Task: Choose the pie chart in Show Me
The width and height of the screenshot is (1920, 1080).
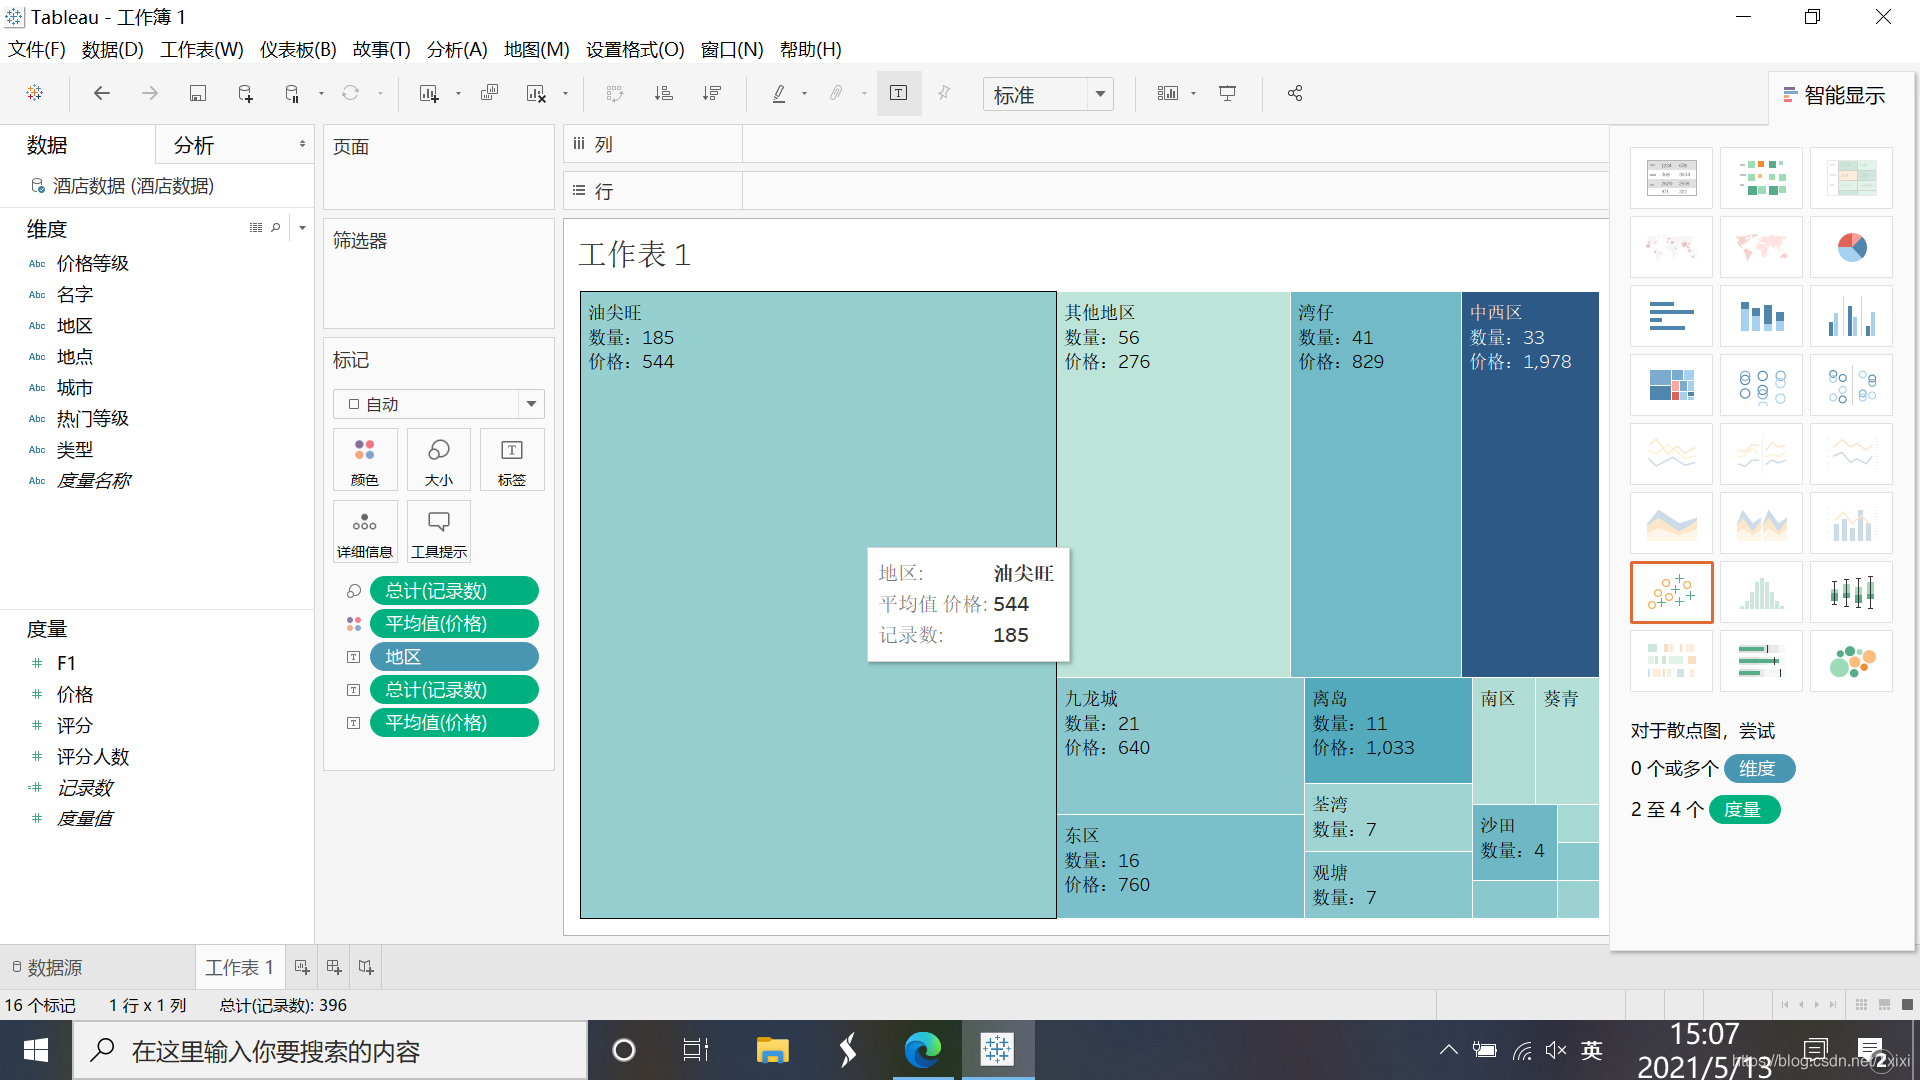Action: [x=1851, y=247]
